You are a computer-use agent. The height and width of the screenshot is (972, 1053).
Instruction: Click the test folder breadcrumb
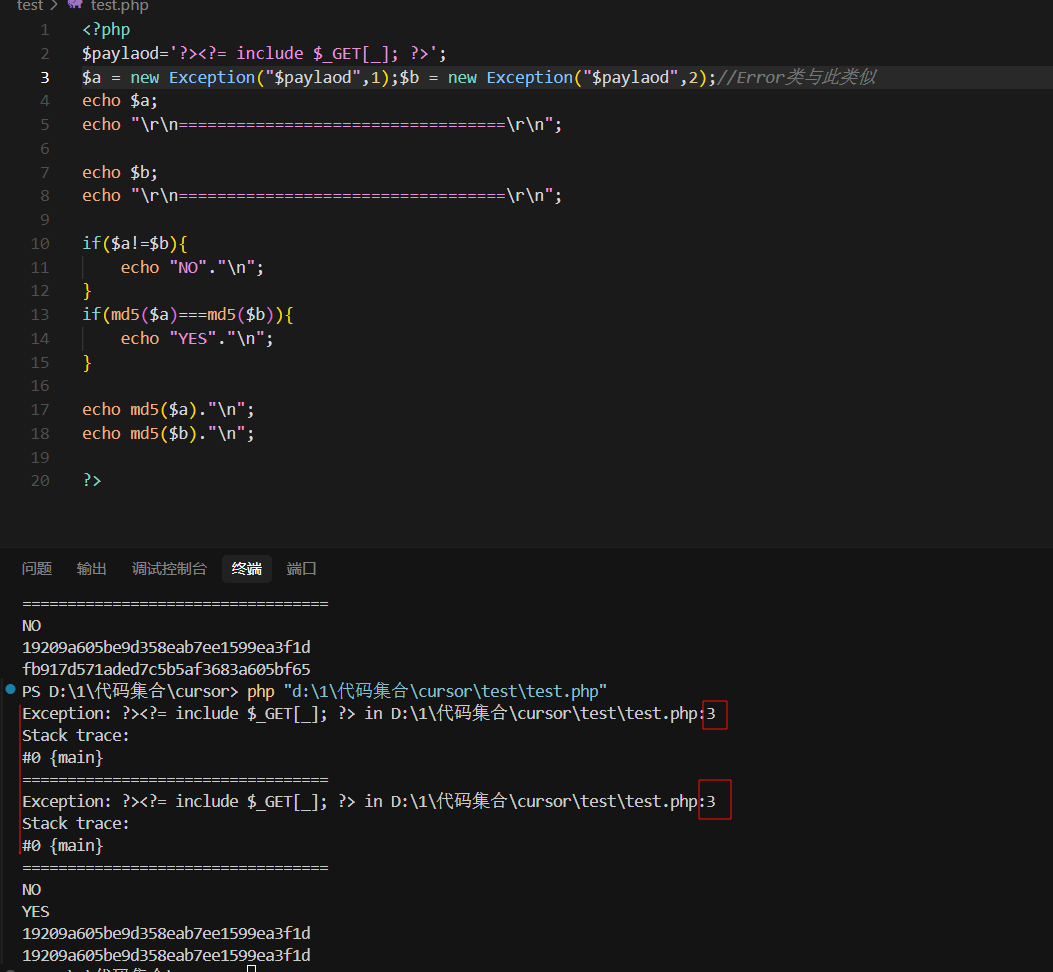coord(30,5)
